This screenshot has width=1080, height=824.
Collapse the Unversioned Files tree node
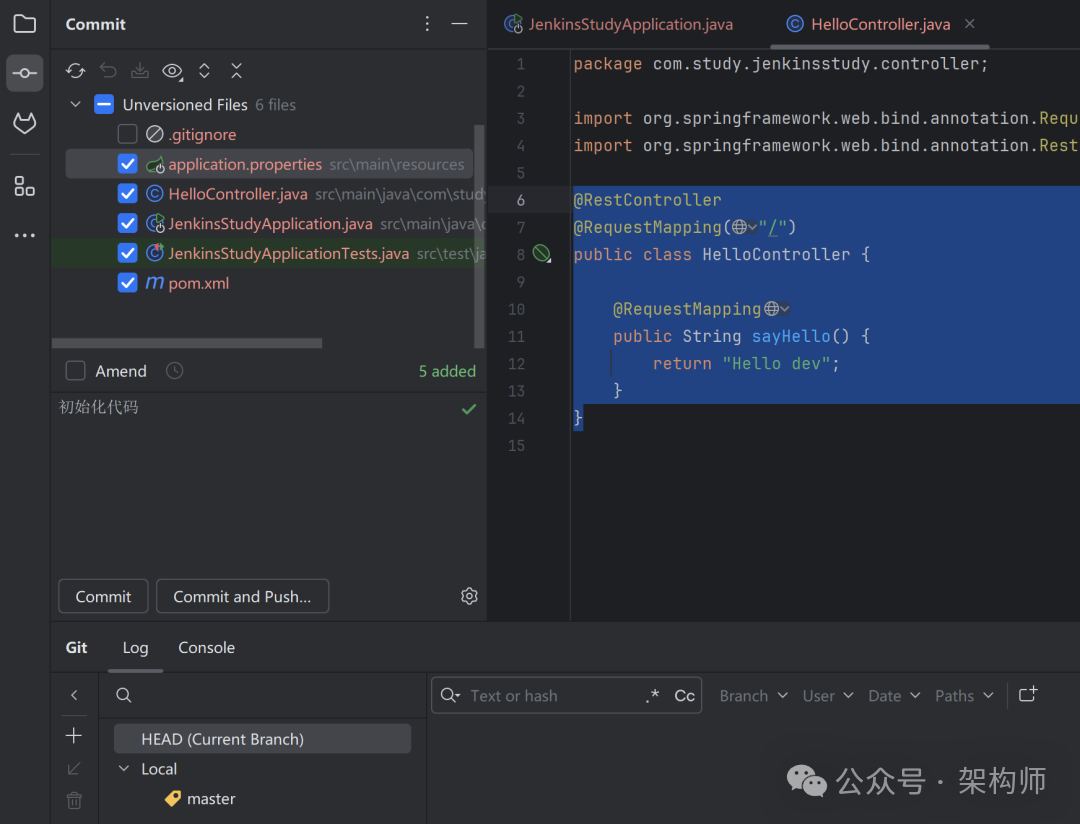(76, 104)
